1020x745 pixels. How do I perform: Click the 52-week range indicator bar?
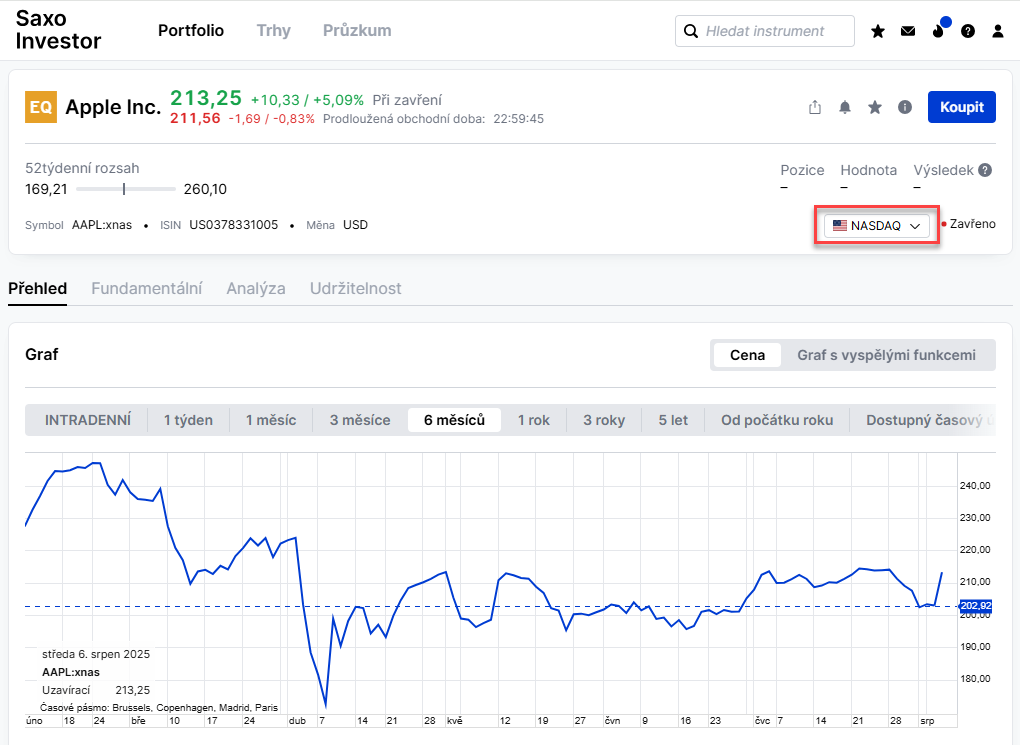coord(126,189)
